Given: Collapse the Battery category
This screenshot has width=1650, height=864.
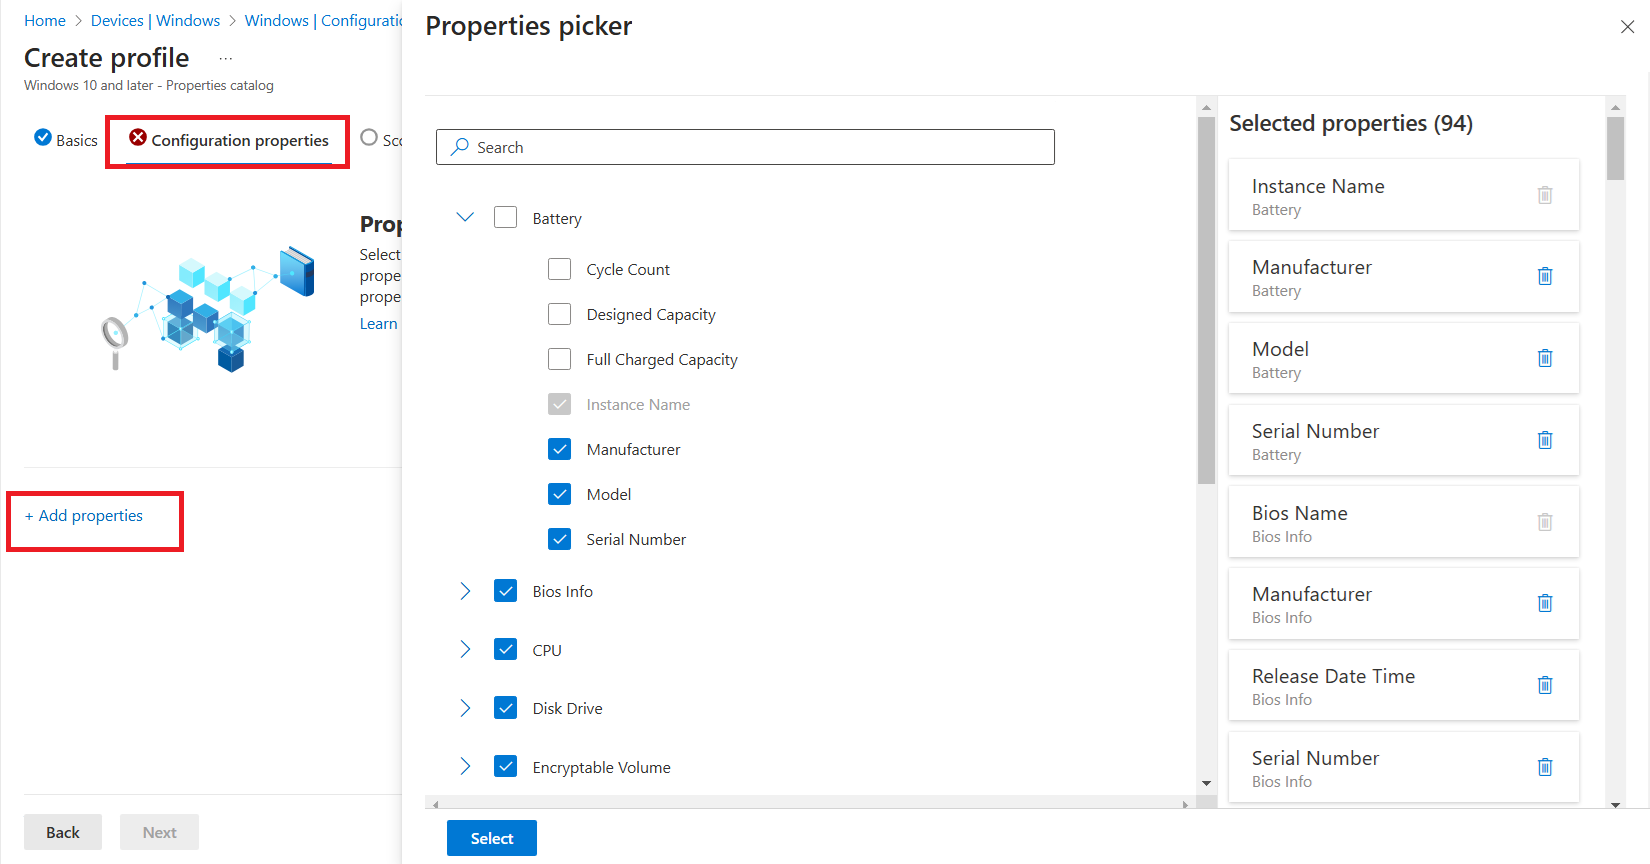Looking at the screenshot, I should pyautogui.click(x=465, y=217).
